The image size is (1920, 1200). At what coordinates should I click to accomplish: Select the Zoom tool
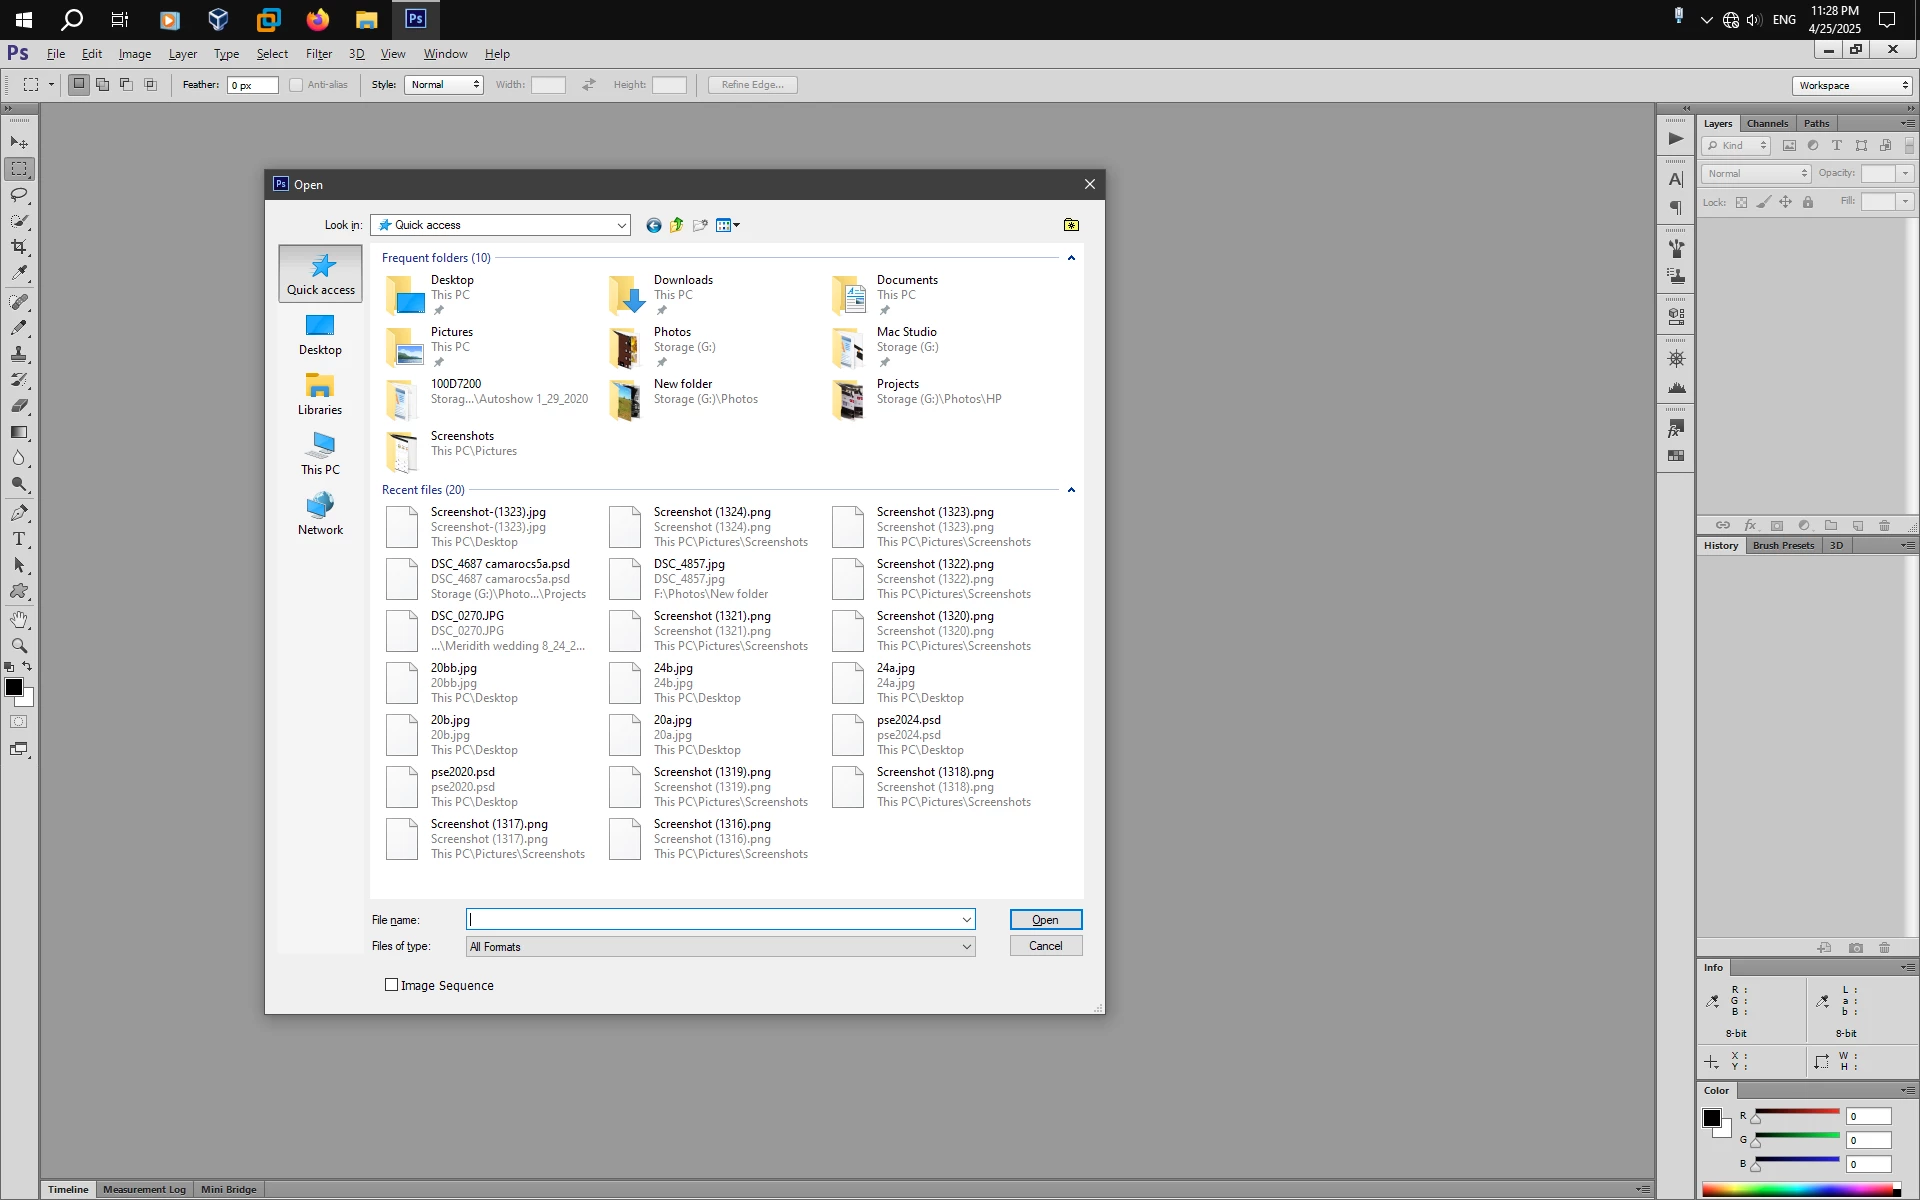(x=19, y=646)
